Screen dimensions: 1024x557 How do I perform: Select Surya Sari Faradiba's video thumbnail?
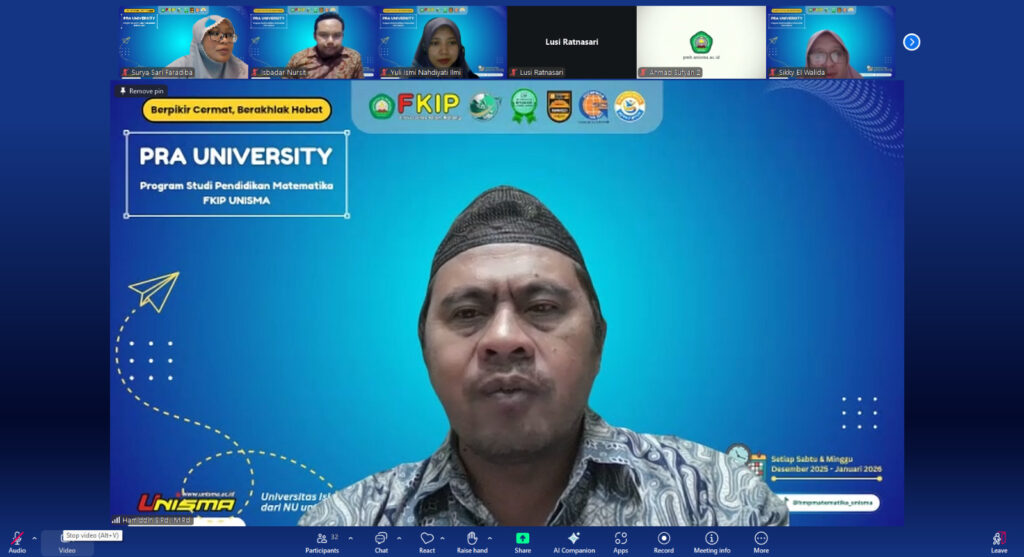click(x=184, y=42)
